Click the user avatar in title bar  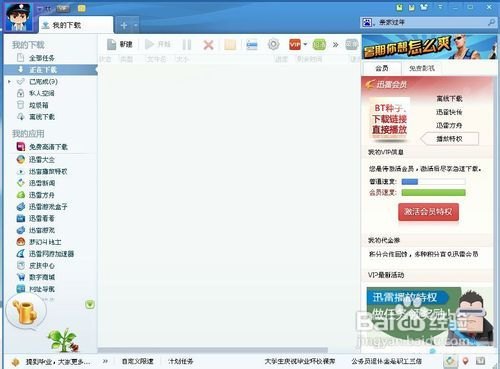(19, 17)
